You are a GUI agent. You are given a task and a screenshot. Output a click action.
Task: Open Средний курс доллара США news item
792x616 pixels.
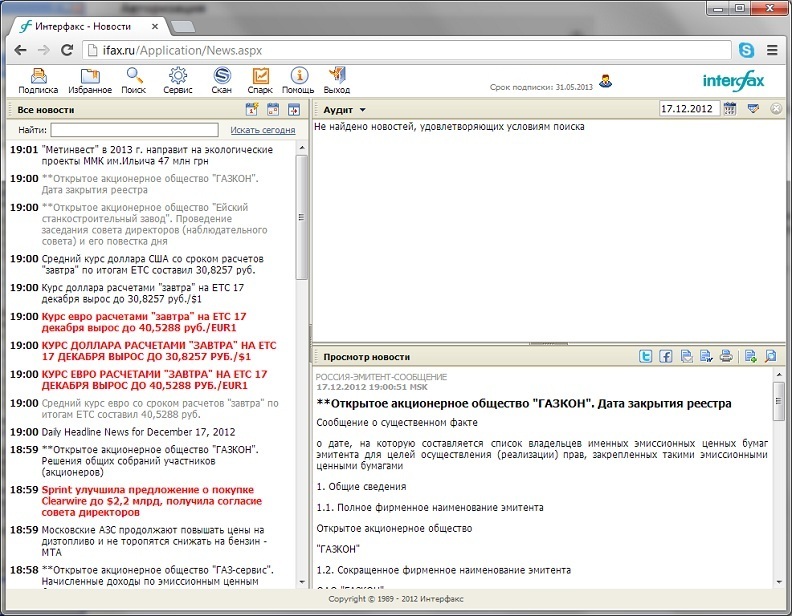pos(152,264)
